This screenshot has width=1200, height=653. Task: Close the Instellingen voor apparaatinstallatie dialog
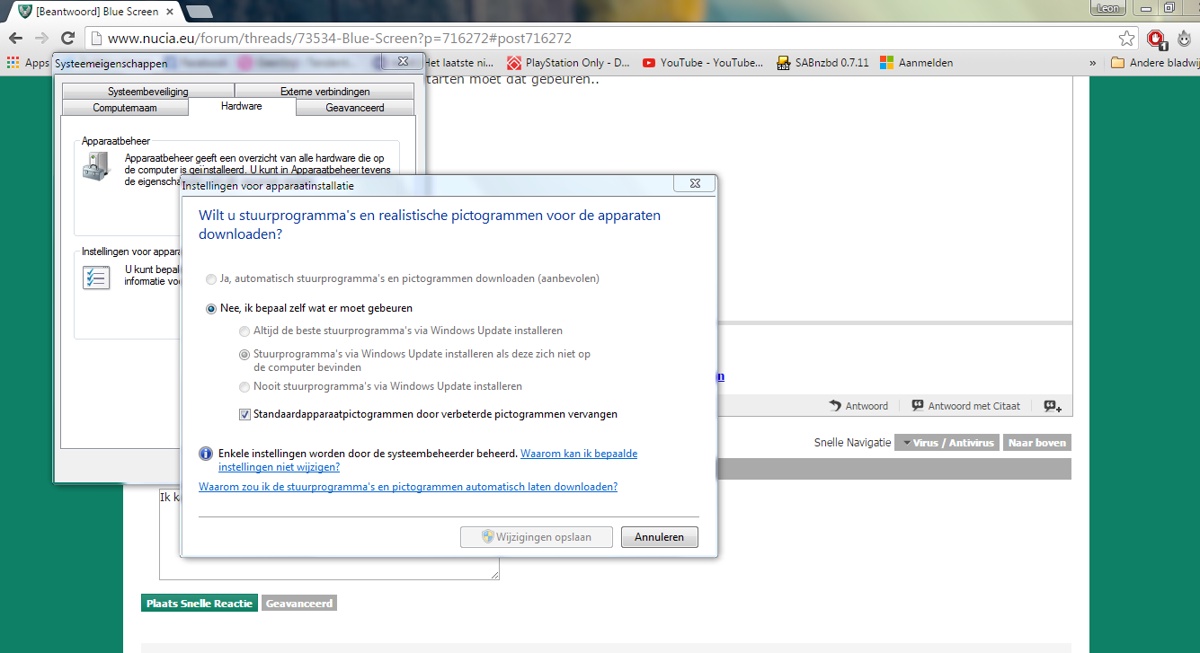pos(694,184)
